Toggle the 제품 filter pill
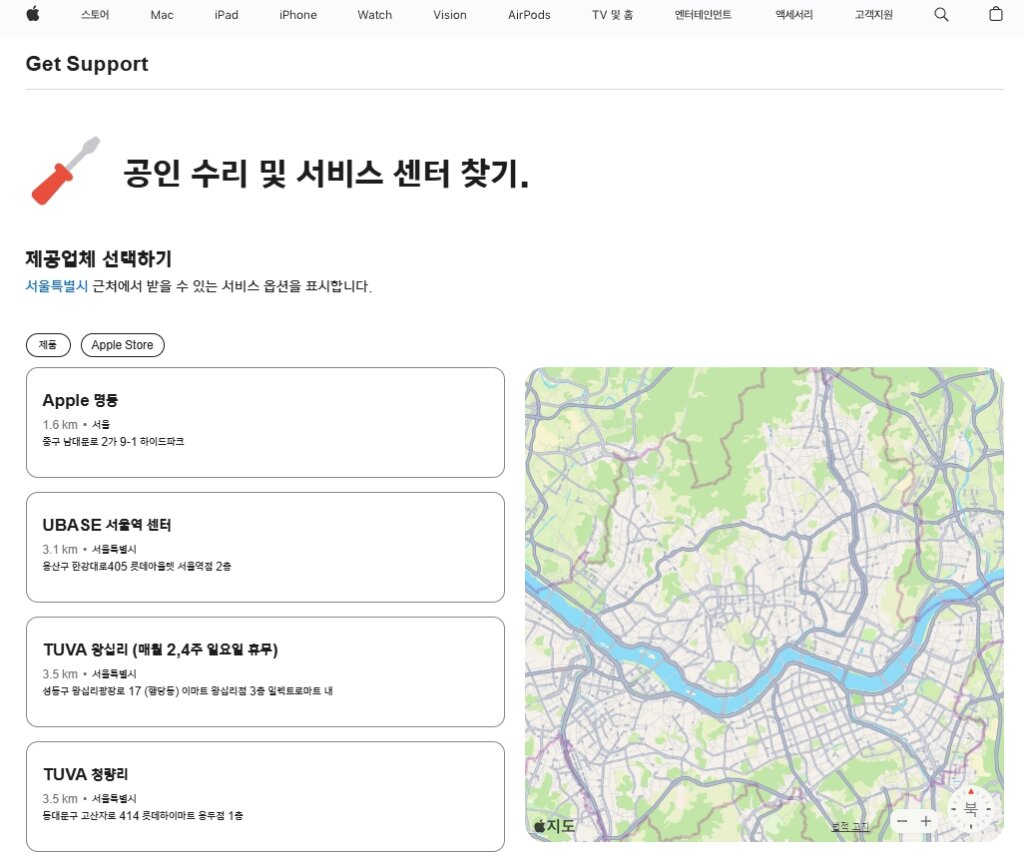This screenshot has height=856, width=1024. pos(48,345)
